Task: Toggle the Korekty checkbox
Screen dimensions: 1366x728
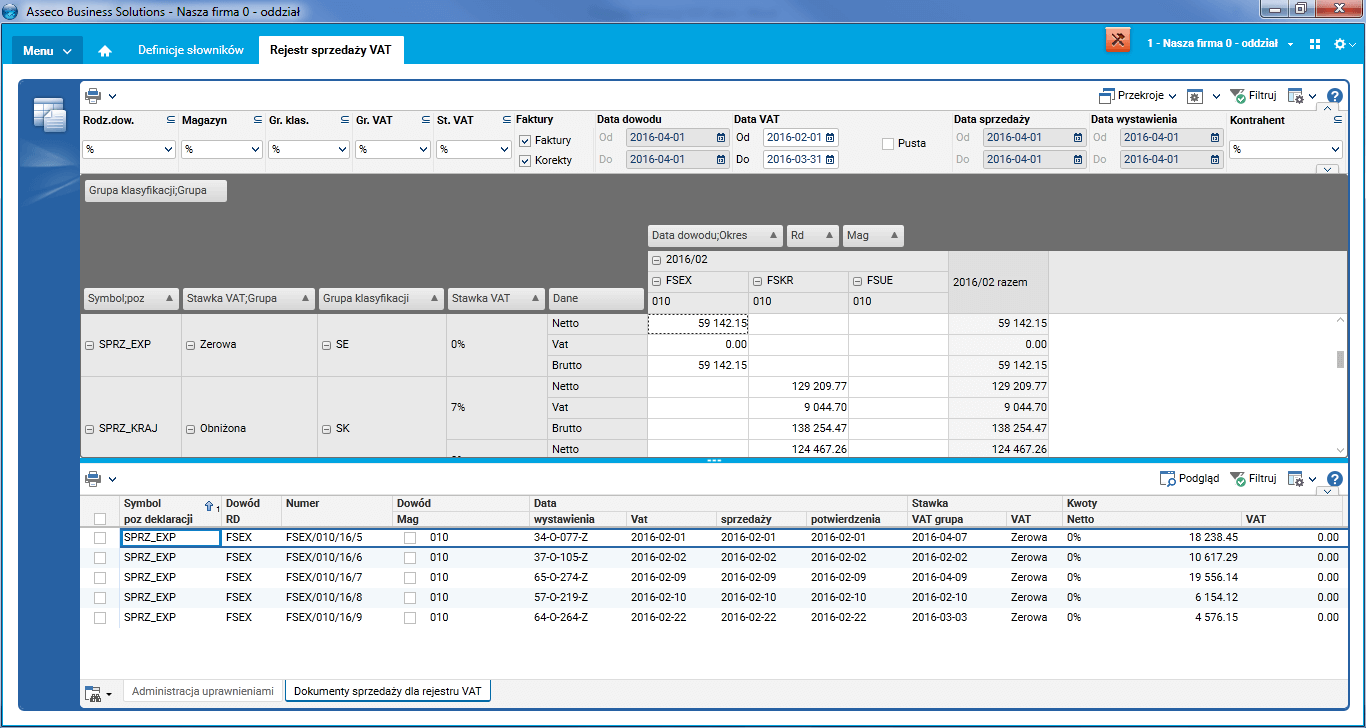Action: click(525, 160)
